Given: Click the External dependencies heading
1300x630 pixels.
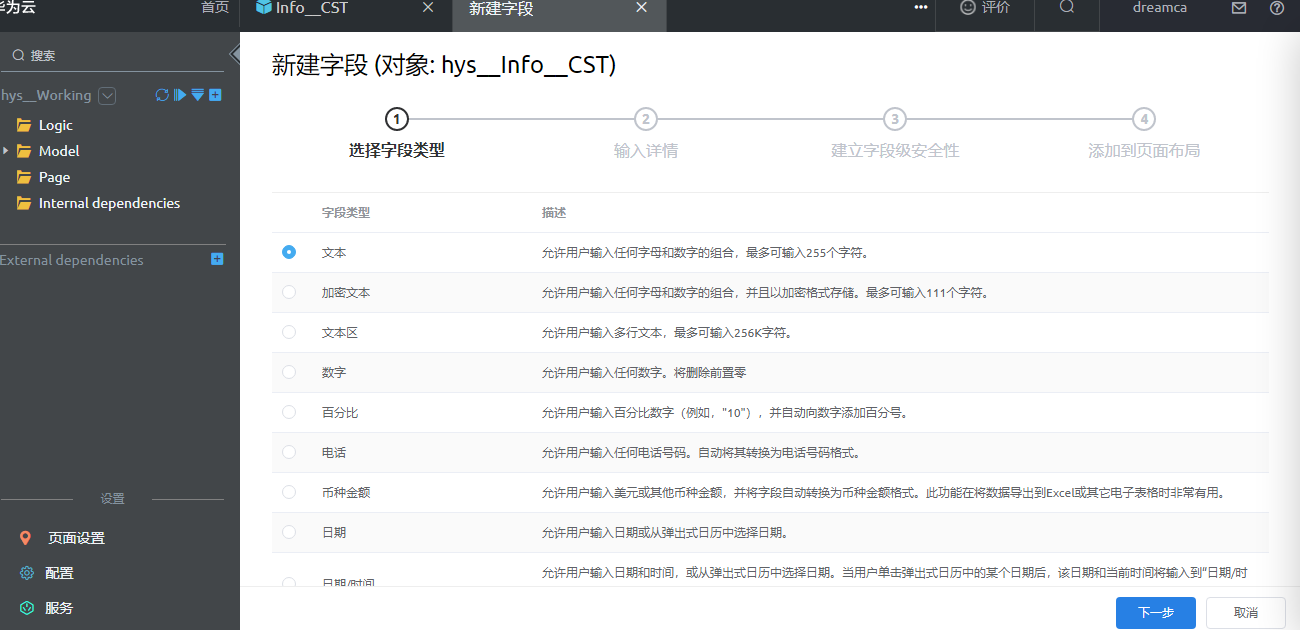Looking at the screenshot, I should (x=72, y=260).
